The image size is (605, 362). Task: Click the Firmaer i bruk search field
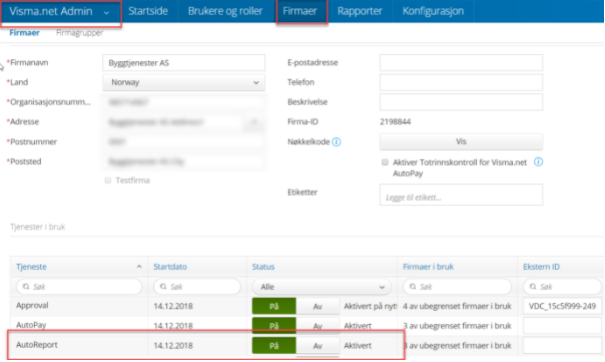(457, 287)
